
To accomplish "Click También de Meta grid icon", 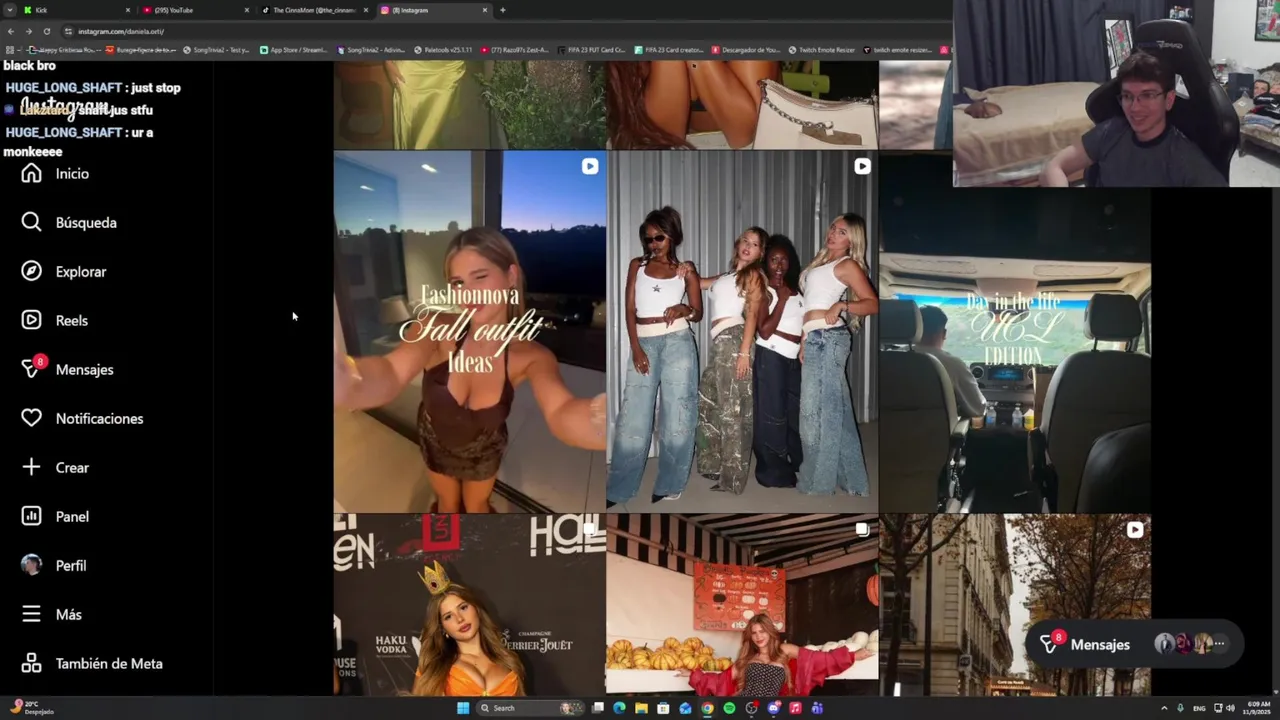I will point(31,664).
